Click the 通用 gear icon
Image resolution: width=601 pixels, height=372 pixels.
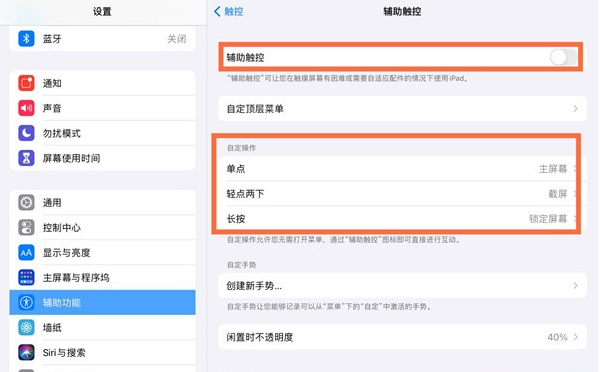[x=26, y=202]
